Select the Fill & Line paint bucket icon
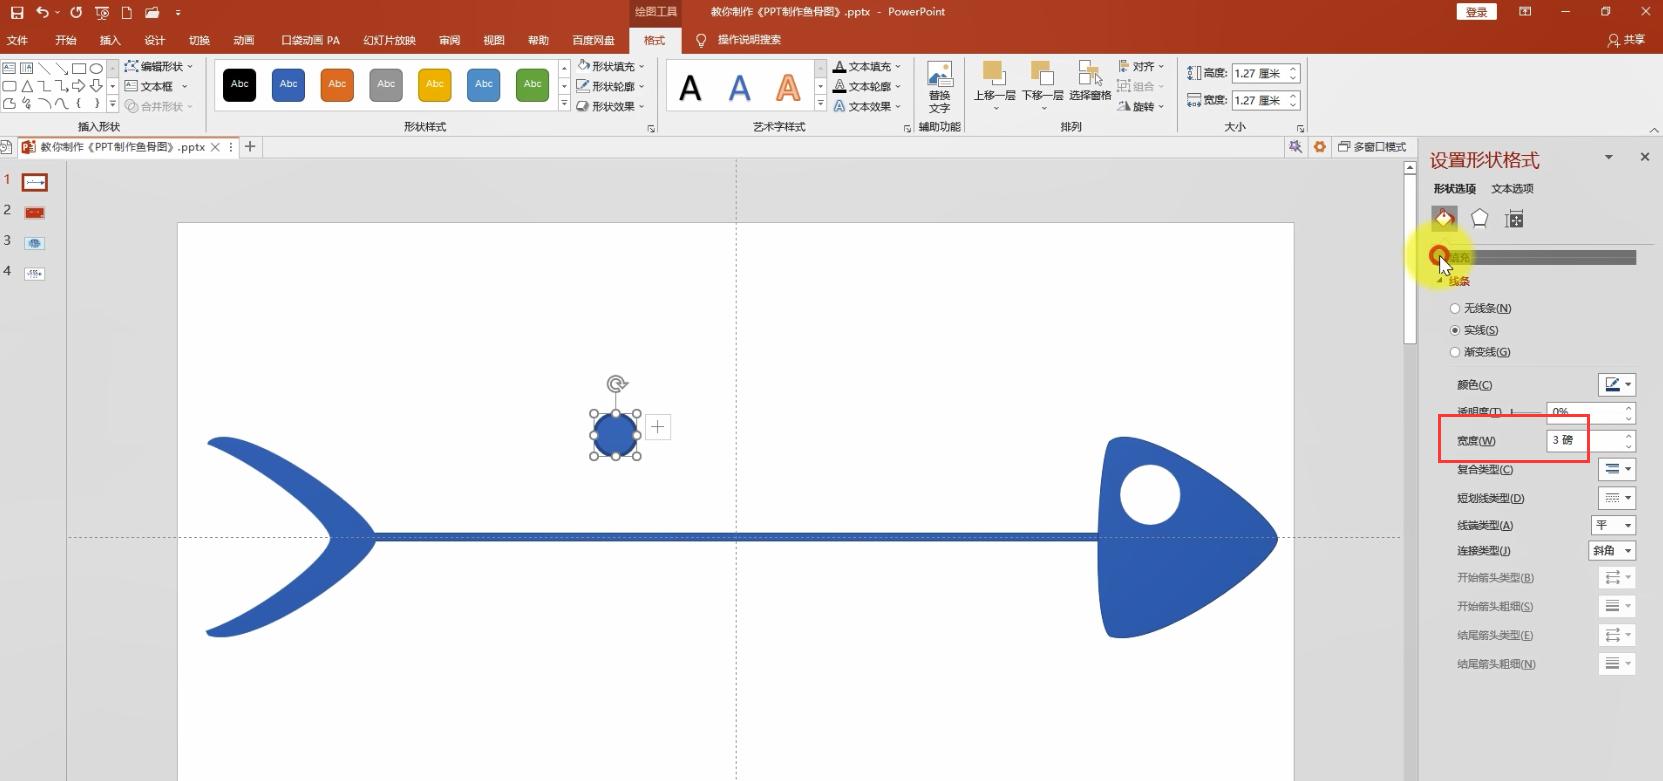This screenshot has width=1663, height=781. coord(1444,219)
